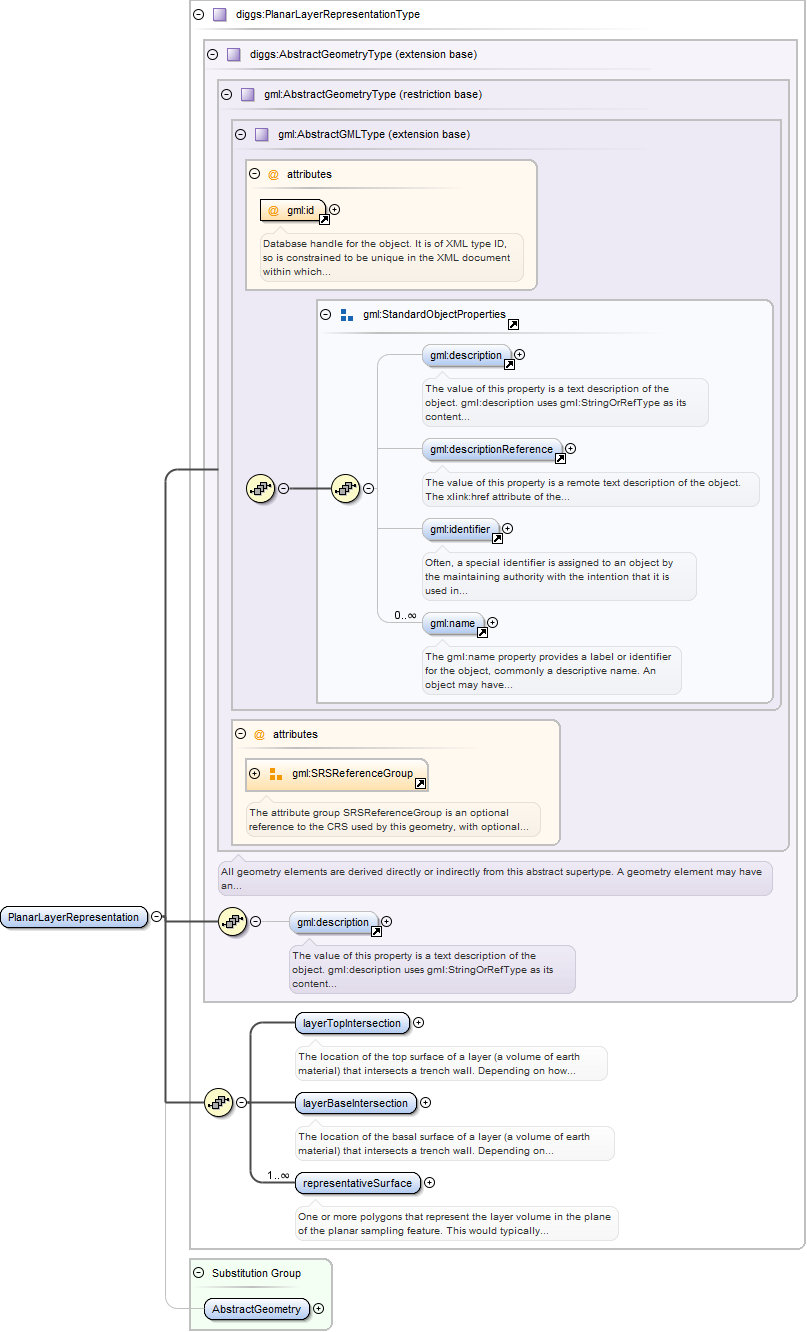Open the gml:descriptionReference element

(490, 449)
